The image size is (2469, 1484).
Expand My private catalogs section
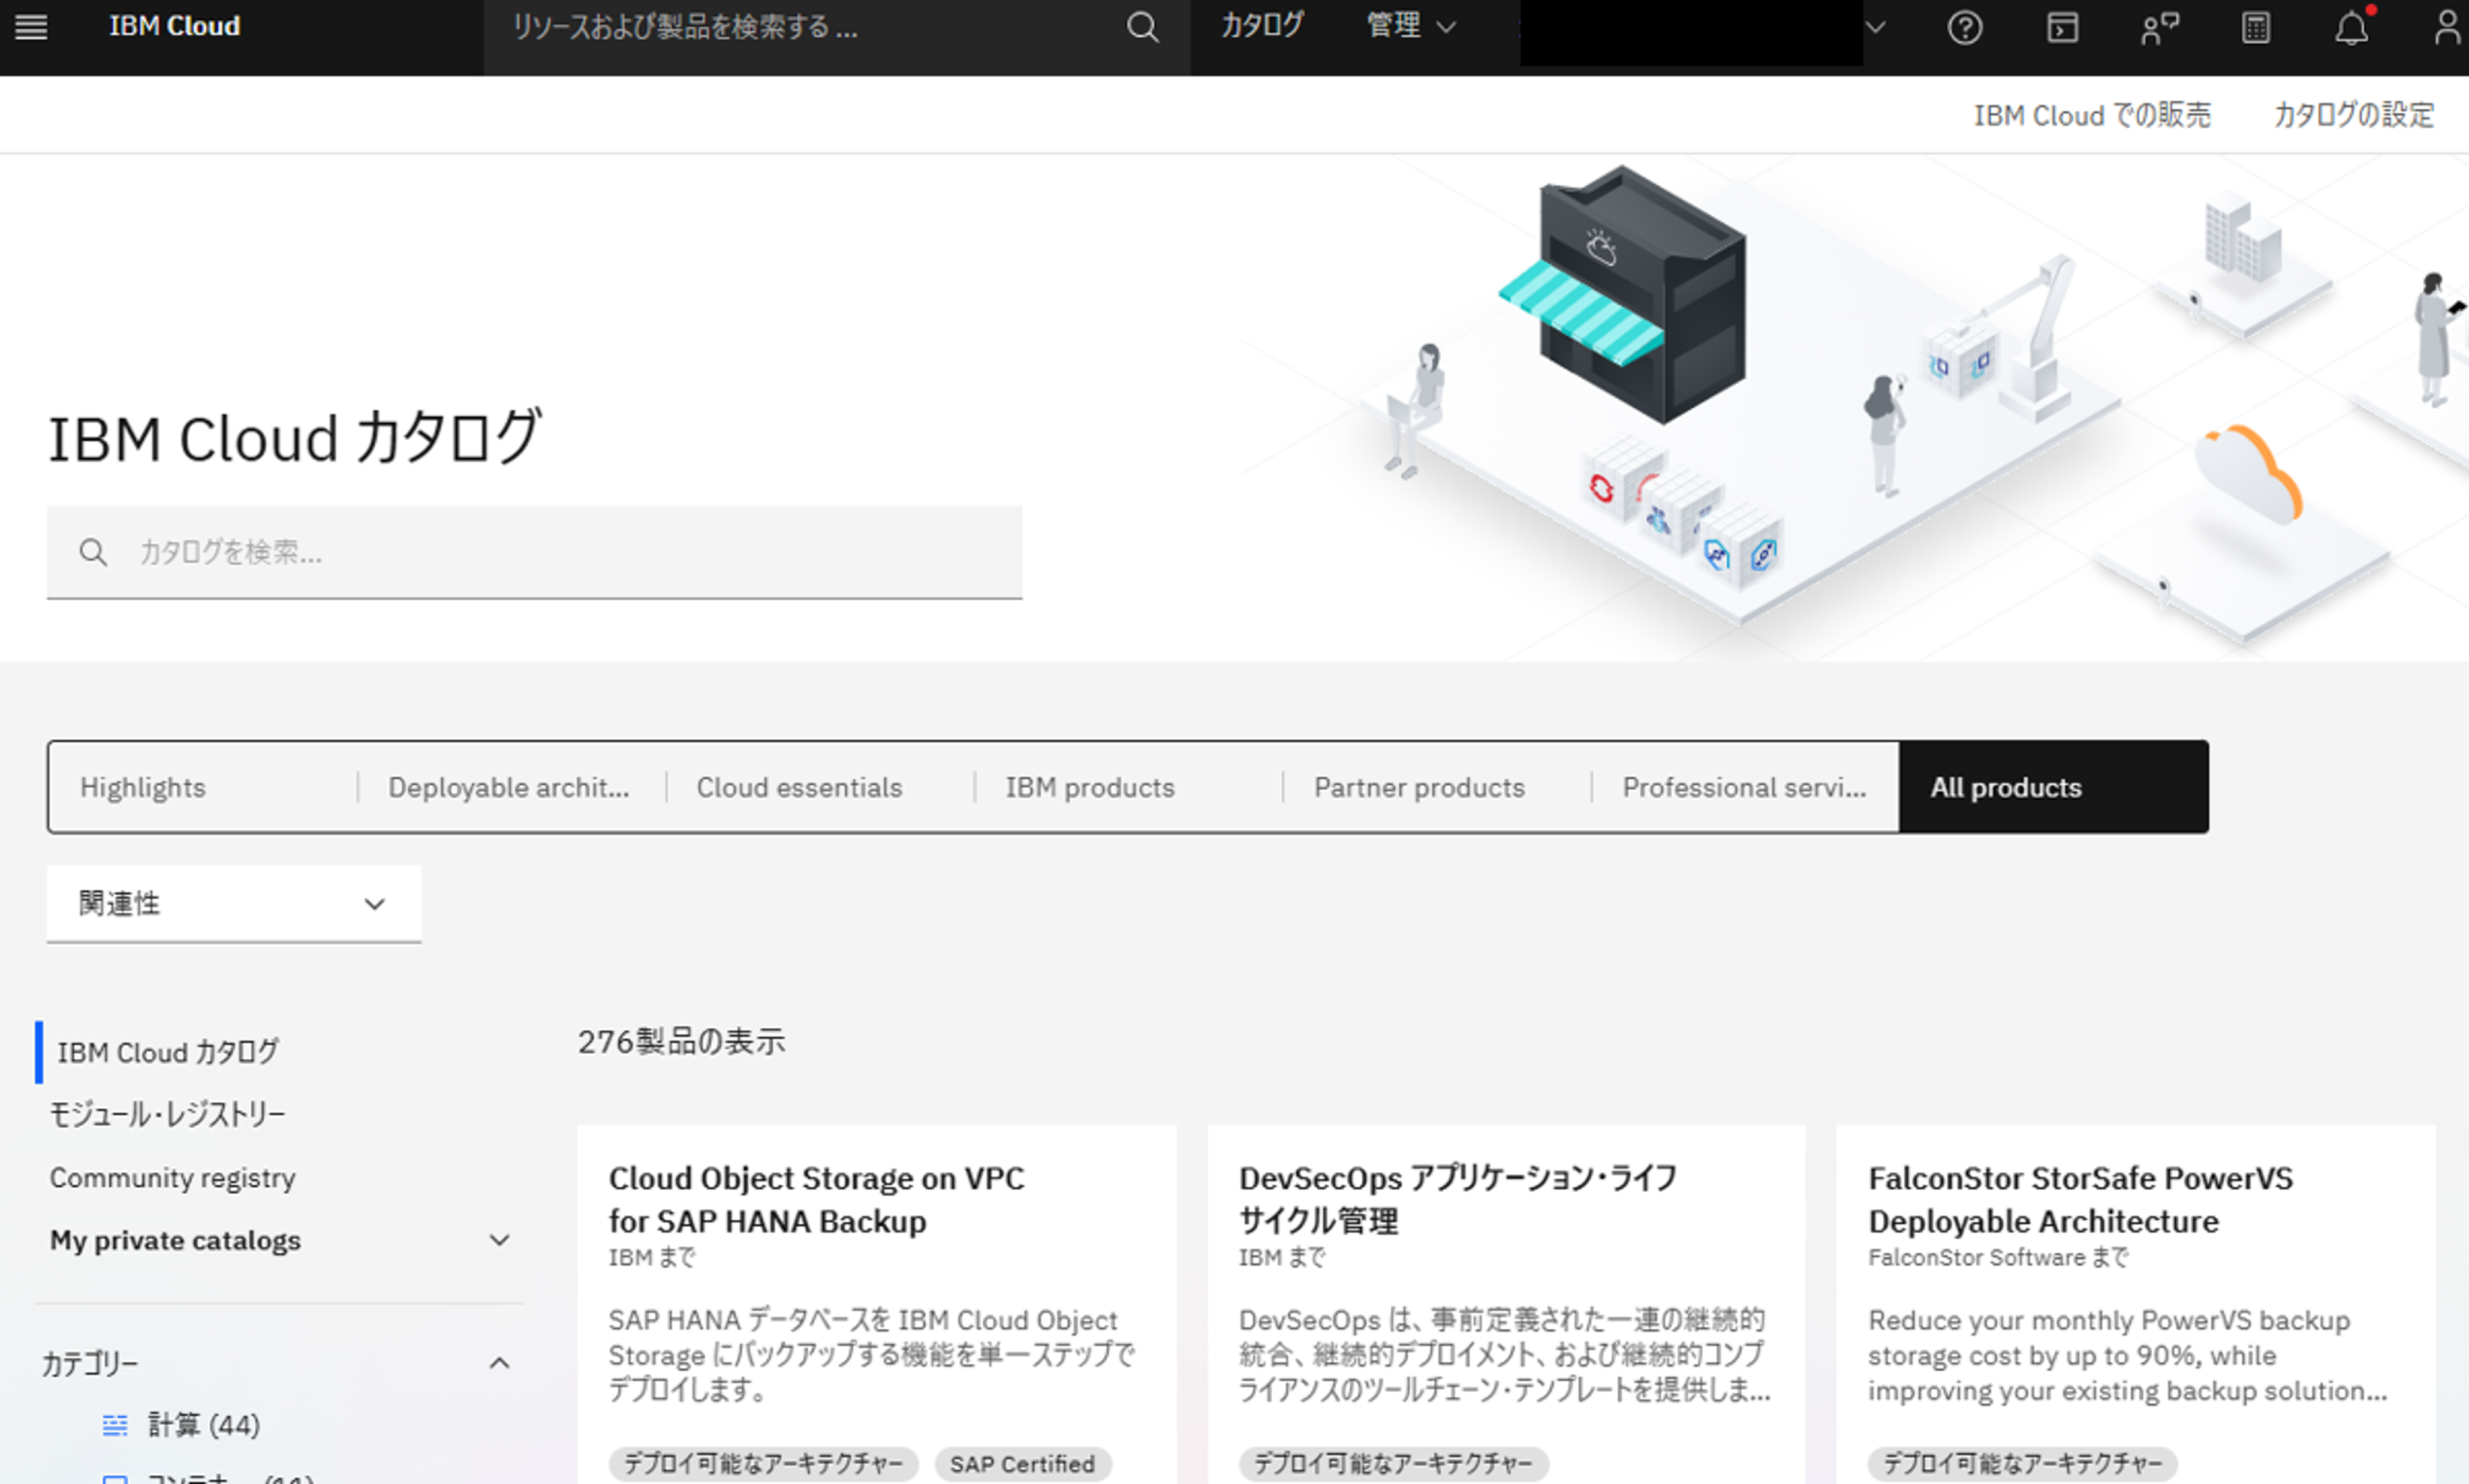499,1240
